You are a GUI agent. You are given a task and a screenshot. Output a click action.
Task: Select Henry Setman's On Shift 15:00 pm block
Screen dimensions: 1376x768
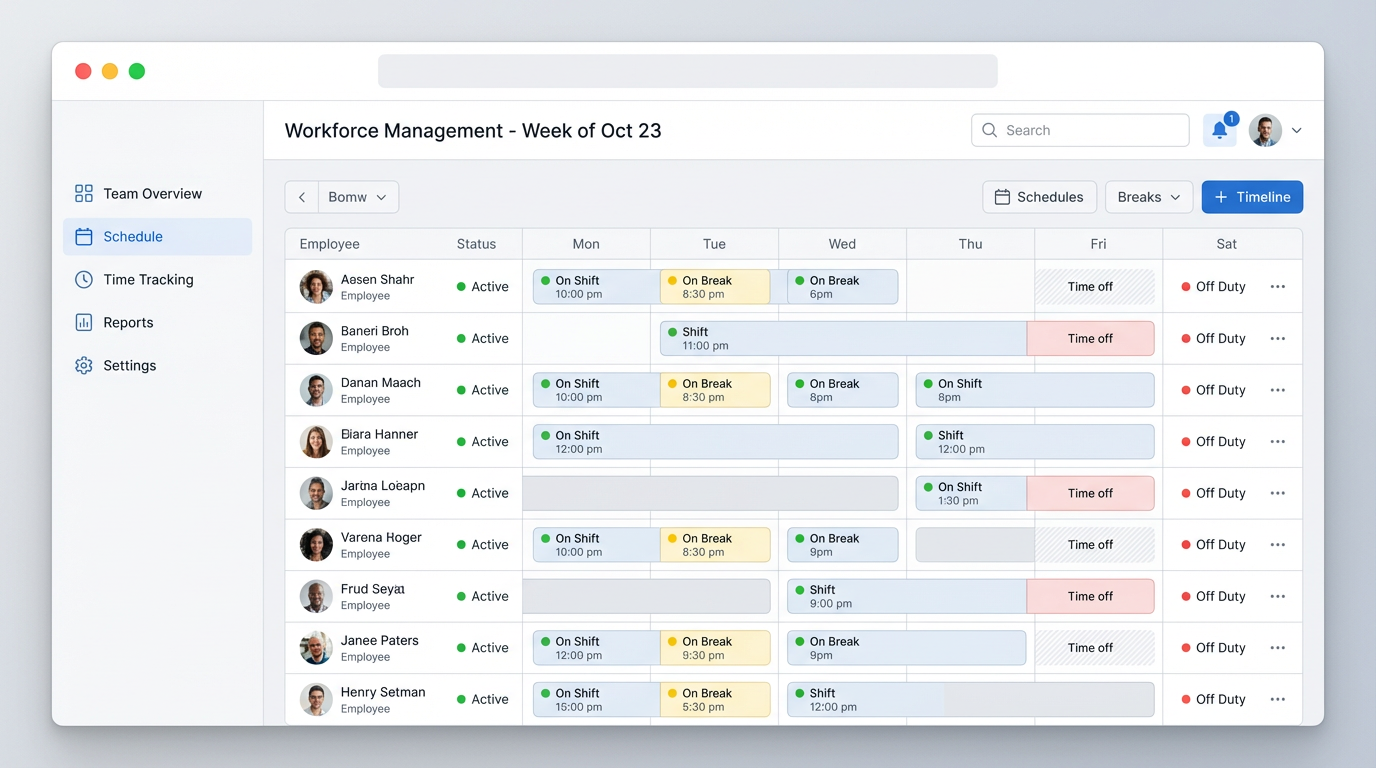(x=596, y=700)
